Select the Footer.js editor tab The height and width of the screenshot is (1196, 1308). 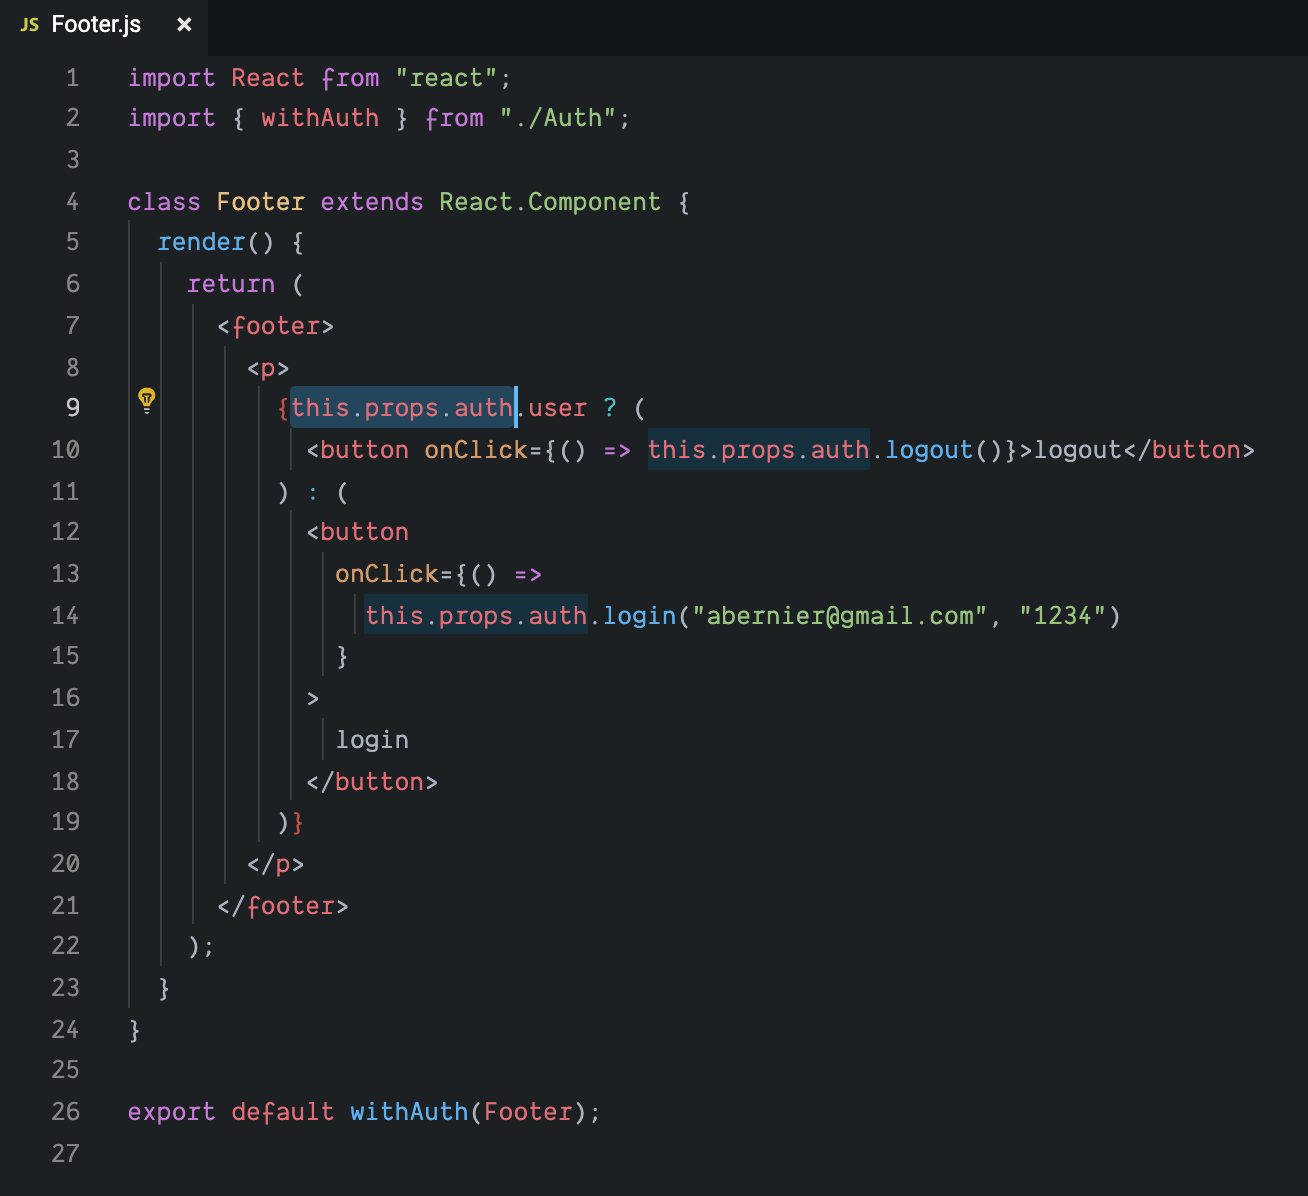click(x=96, y=25)
